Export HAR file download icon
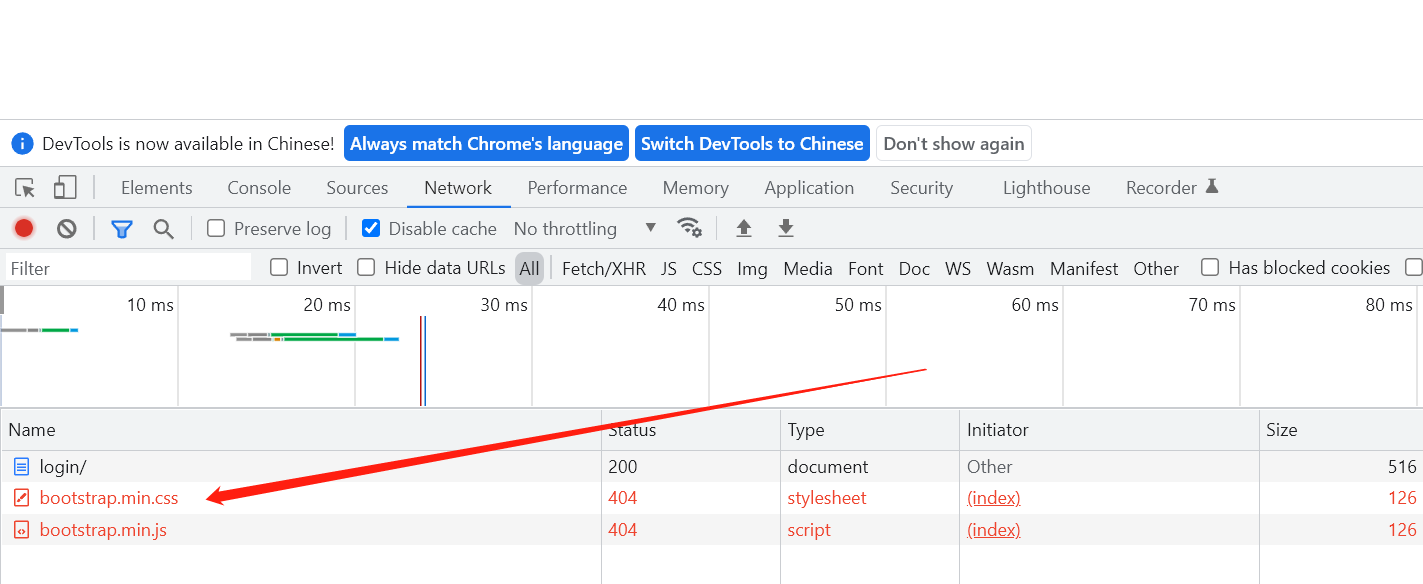The height and width of the screenshot is (584, 1423). [x=786, y=228]
